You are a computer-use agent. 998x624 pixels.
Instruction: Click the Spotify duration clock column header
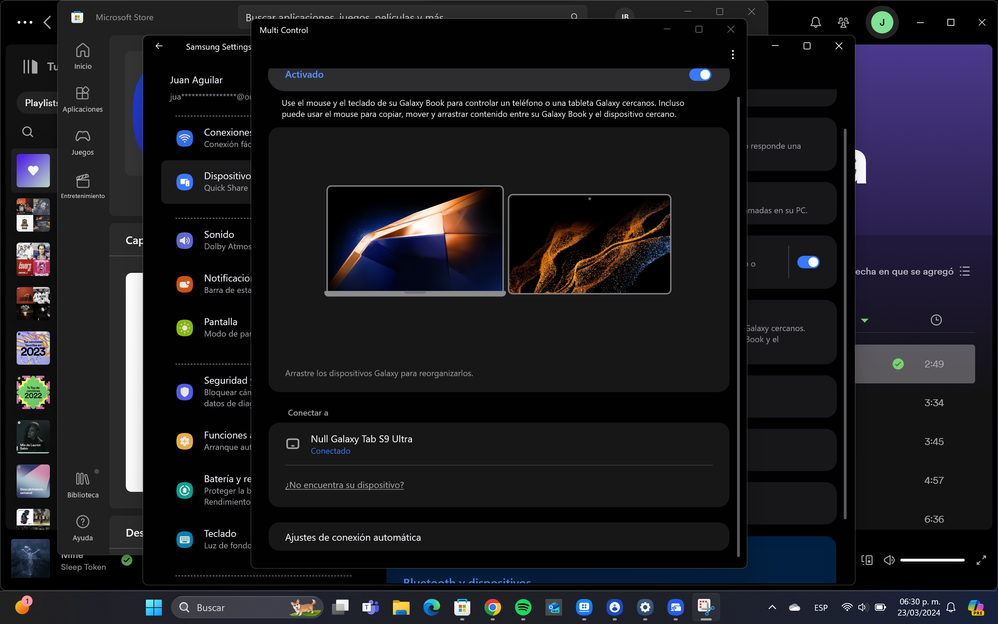click(936, 320)
